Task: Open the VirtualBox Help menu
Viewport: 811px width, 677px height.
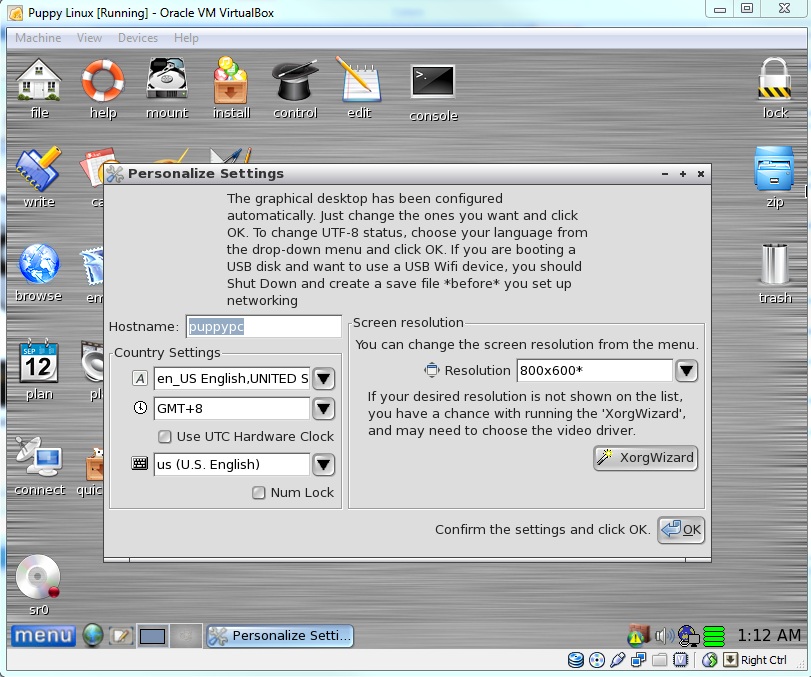Action: pyautogui.click(x=186, y=38)
